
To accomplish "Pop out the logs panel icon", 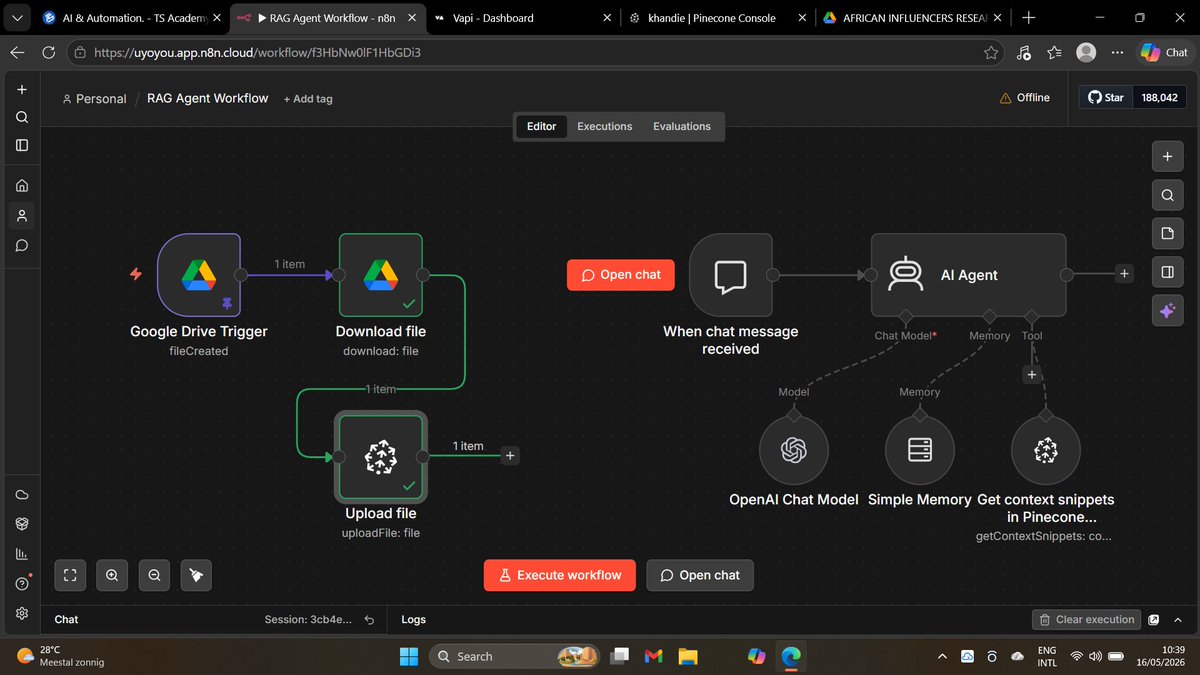I will point(1154,620).
